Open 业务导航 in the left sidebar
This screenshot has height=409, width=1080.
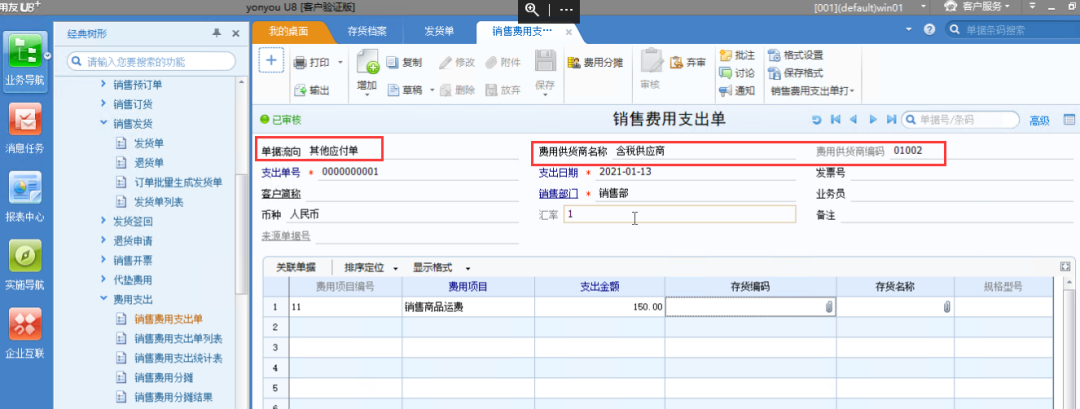[25, 61]
